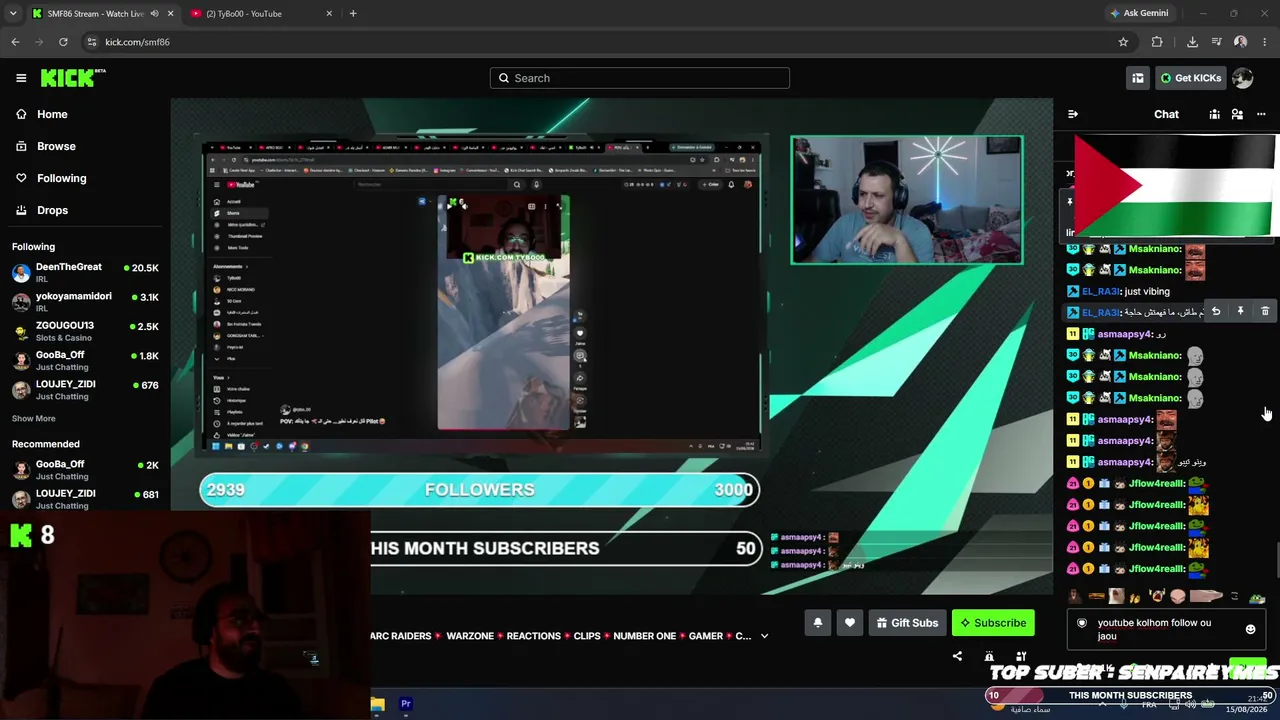Open ZGOUGOU13 followed channel
Viewport: 1280px width, 720px height.
[85, 331]
